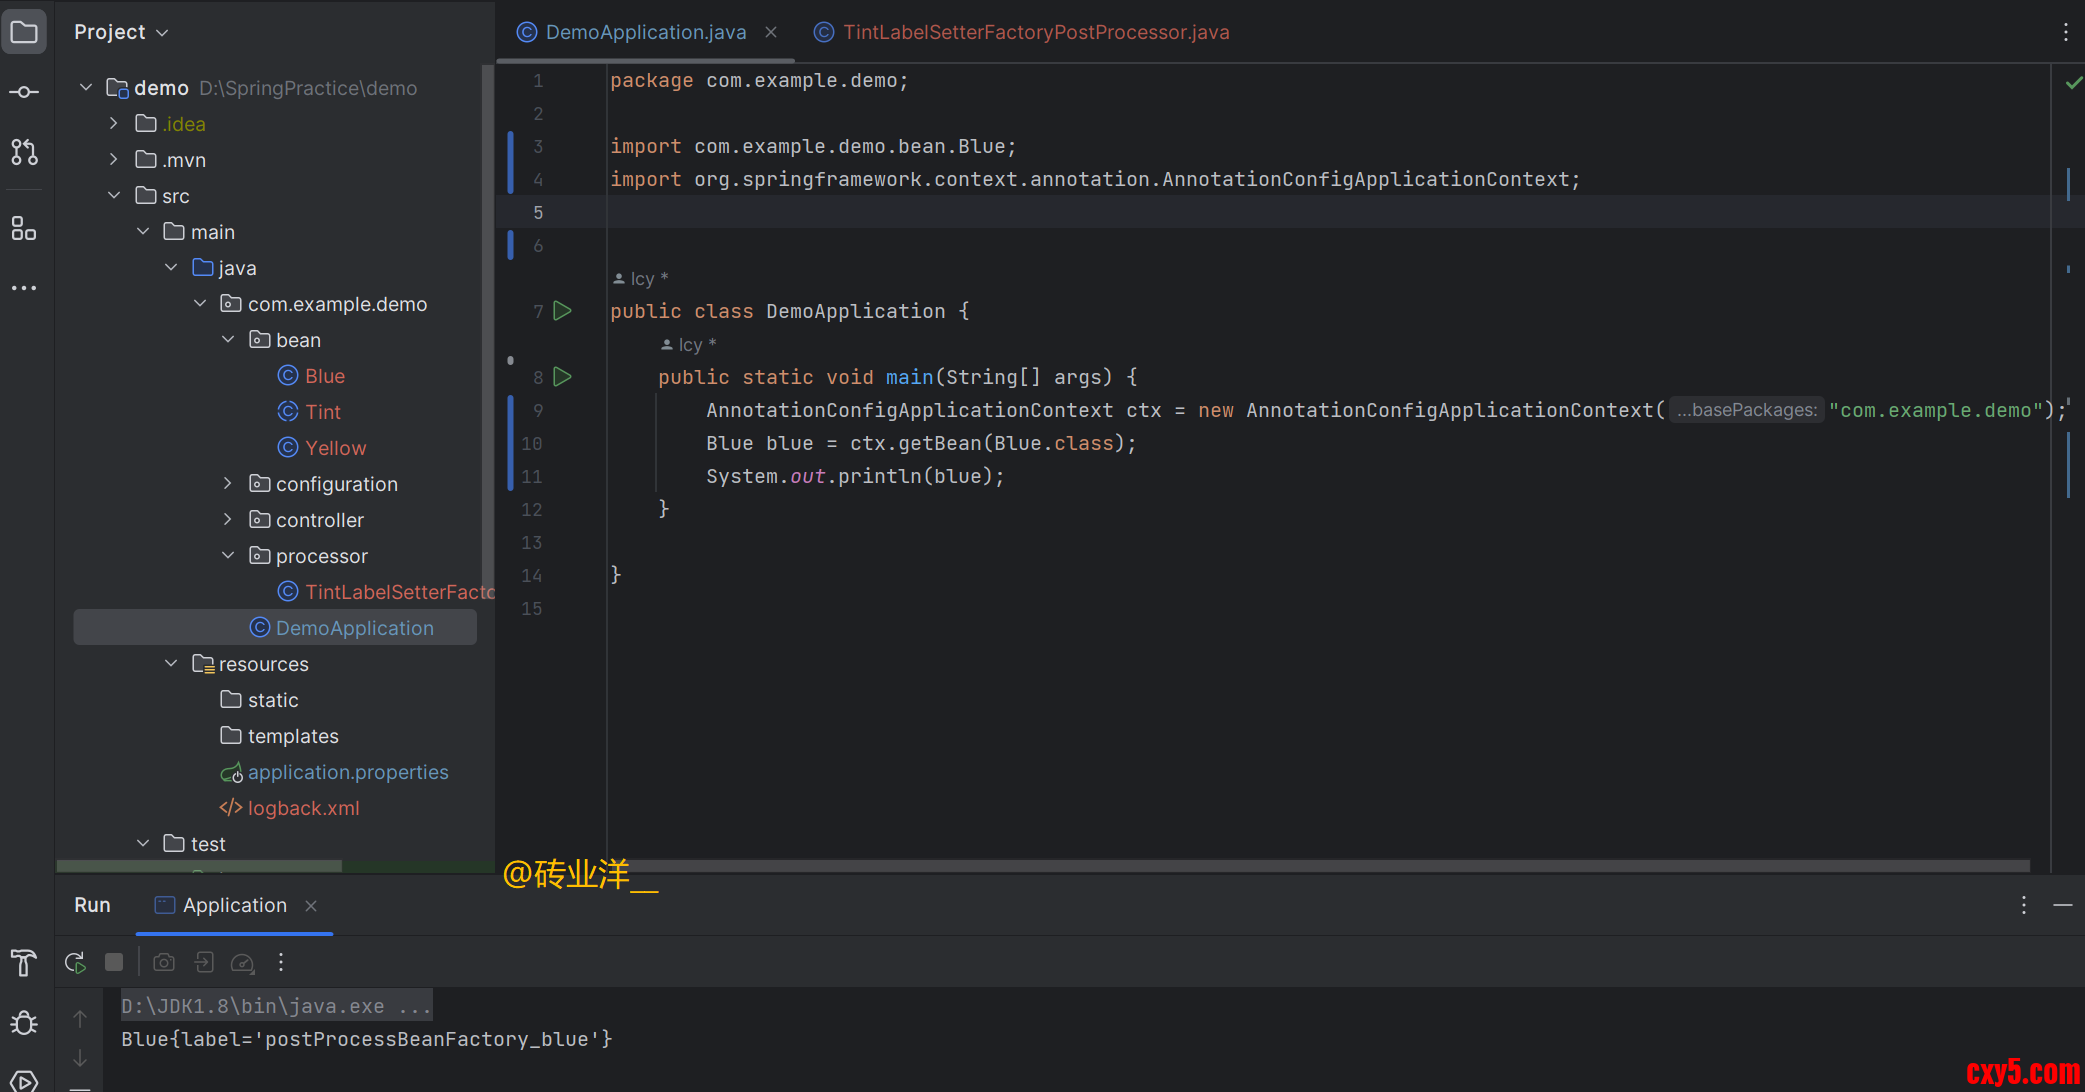Close the DemoApplication.java editor tab

pyautogui.click(x=771, y=32)
